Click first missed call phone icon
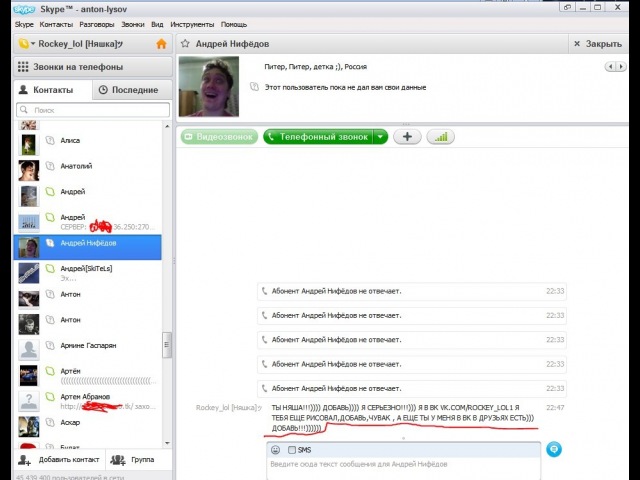This screenshot has height=480, width=640. tap(264, 291)
